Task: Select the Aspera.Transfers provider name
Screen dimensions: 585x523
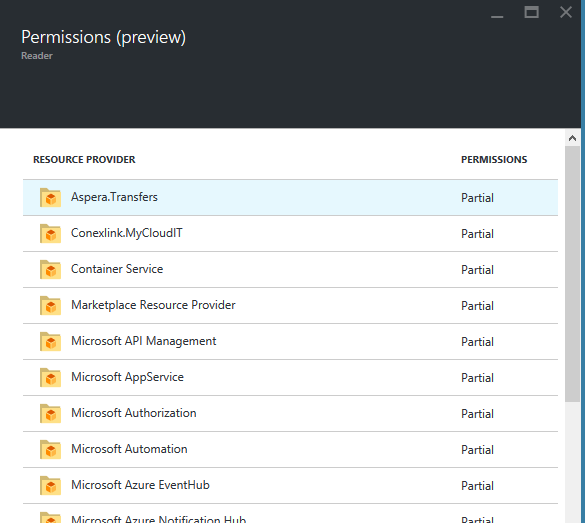Action: coord(114,197)
